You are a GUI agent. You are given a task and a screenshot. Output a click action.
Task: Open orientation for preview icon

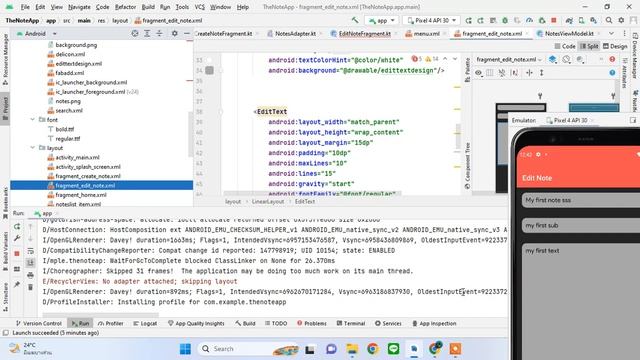coord(566,60)
